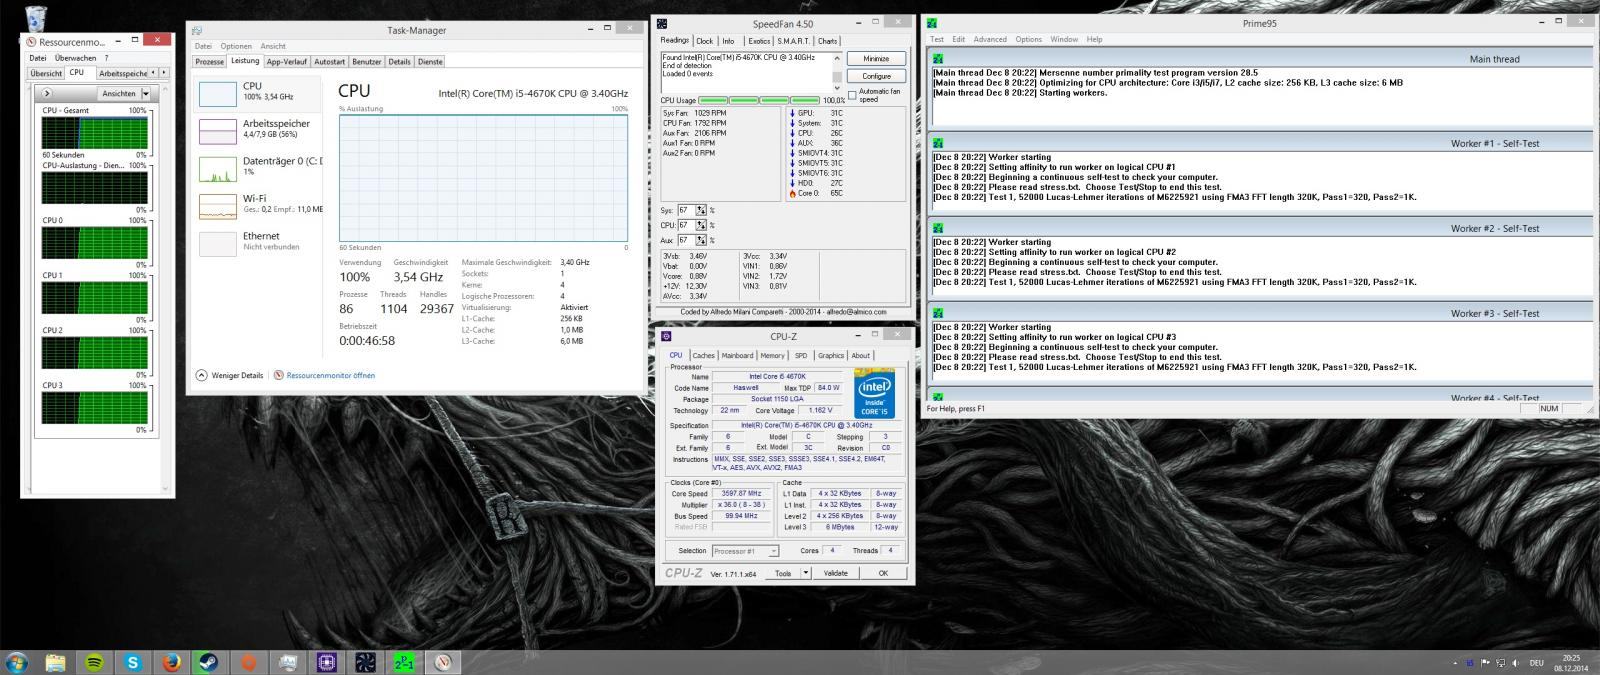Switch to Mainboard tab in CPU-Z
The height and width of the screenshot is (675, 1600).
pyautogui.click(x=737, y=355)
